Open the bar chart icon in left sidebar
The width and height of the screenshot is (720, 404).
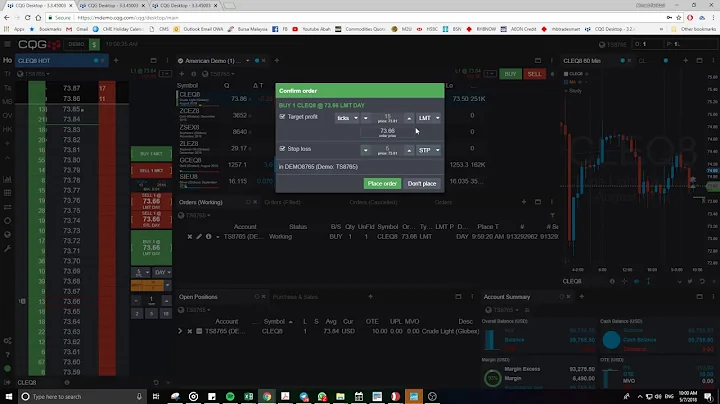point(7,179)
